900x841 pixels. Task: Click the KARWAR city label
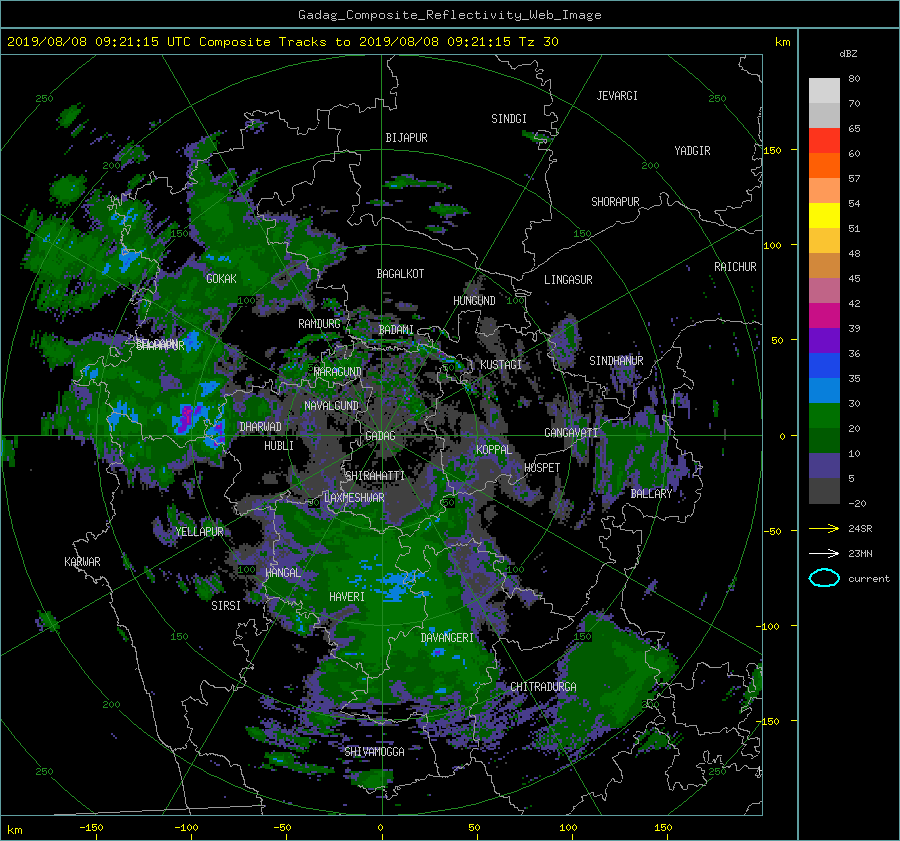(82, 562)
